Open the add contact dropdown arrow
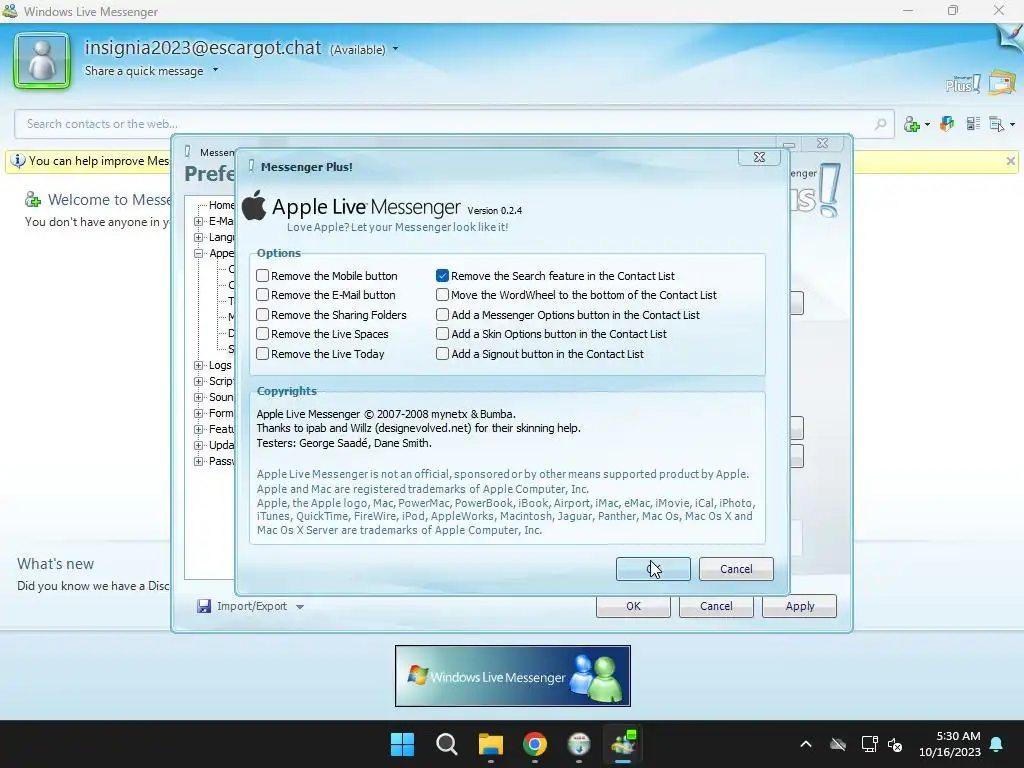Viewport: 1024px width, 768px height. pyautogui.click(x=927, y=124)
